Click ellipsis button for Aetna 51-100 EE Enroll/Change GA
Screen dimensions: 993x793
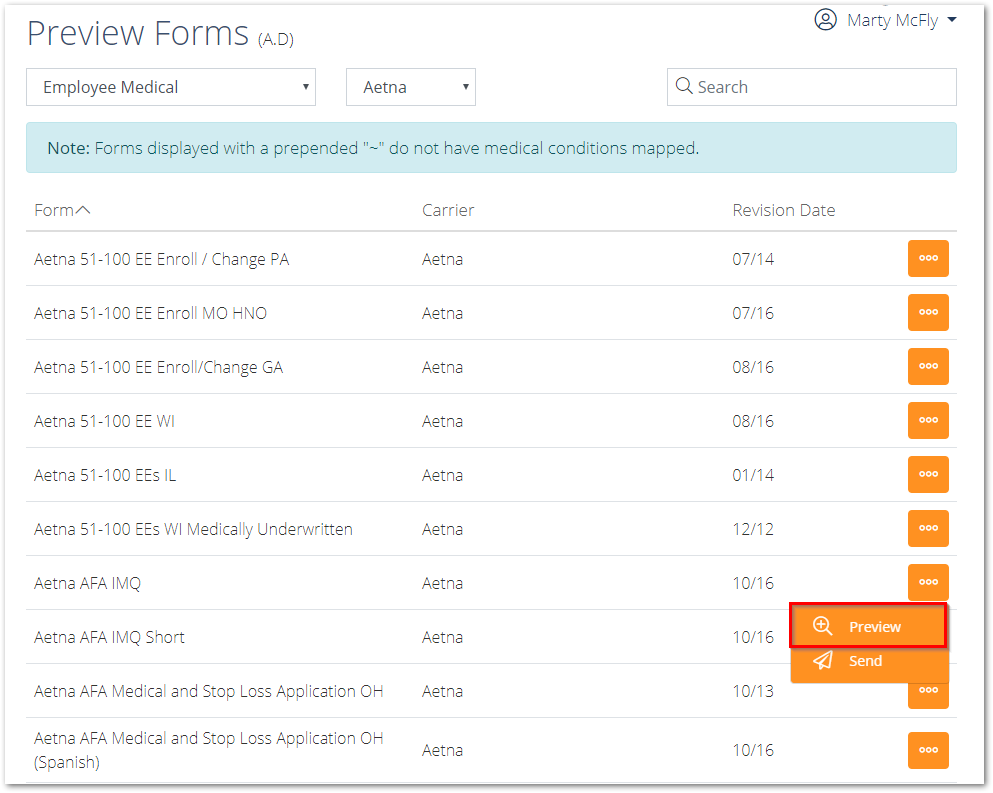click(928, 366)
